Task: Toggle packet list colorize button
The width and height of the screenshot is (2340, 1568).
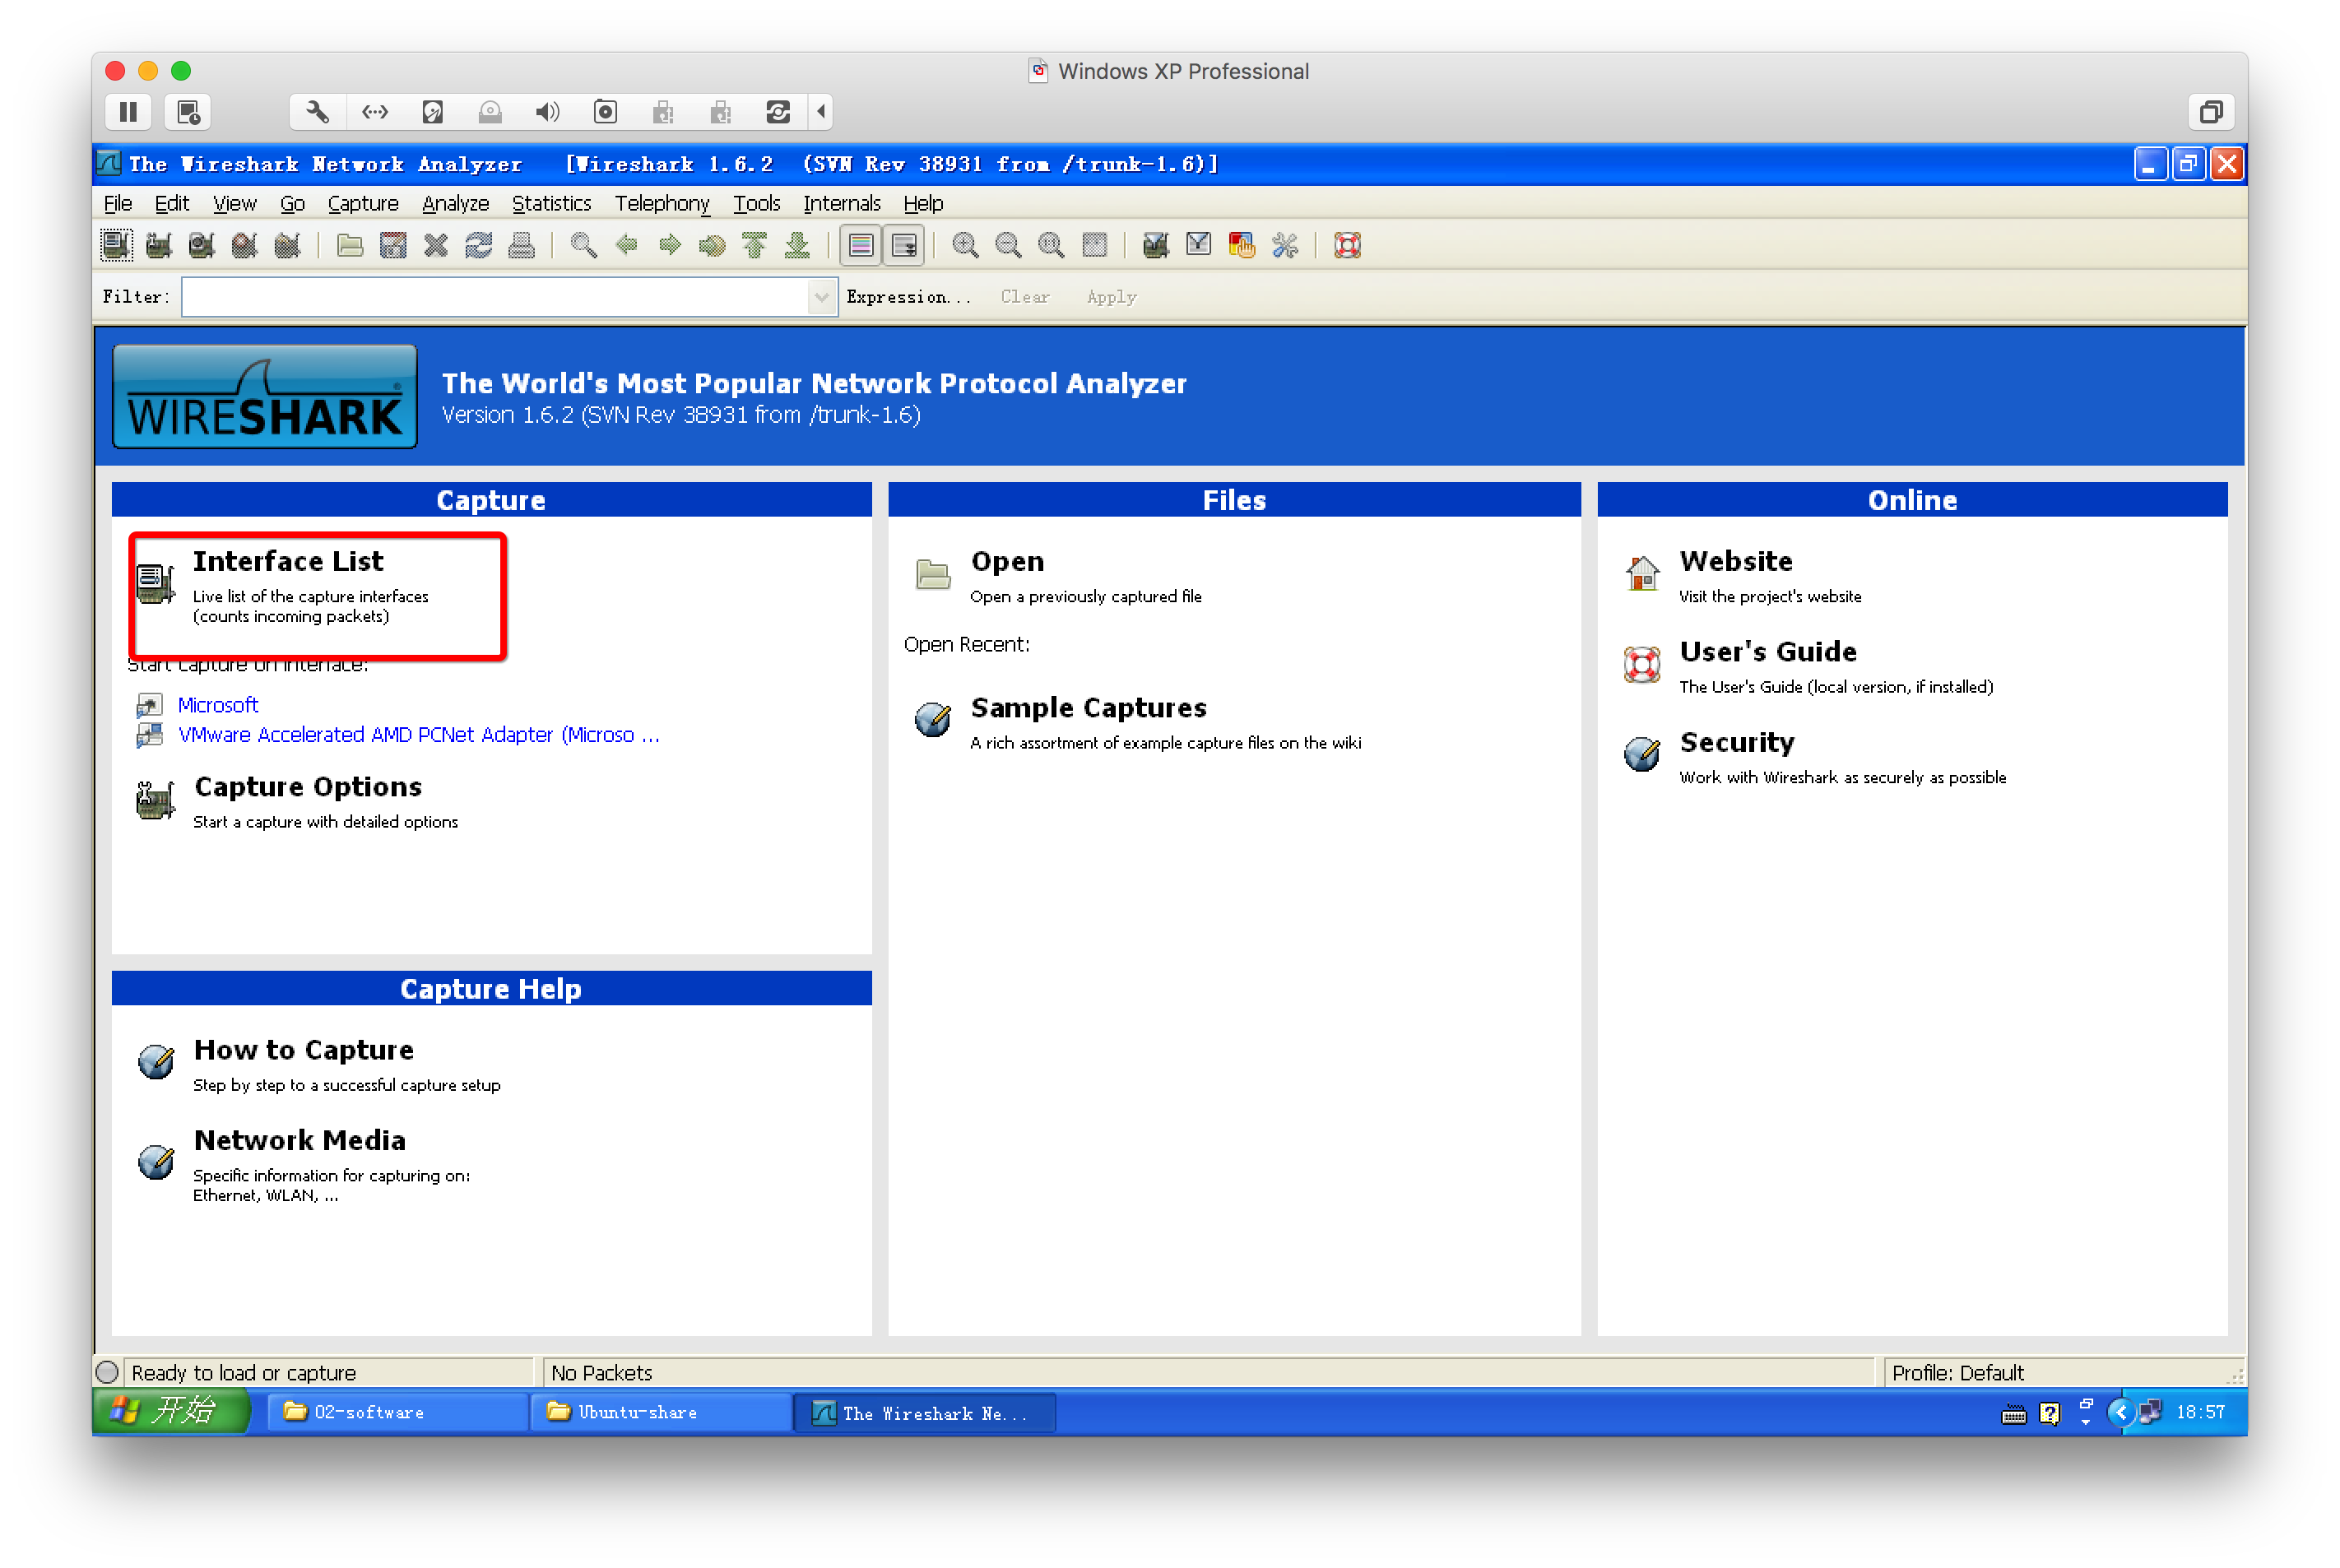Action: coord(861,245)
